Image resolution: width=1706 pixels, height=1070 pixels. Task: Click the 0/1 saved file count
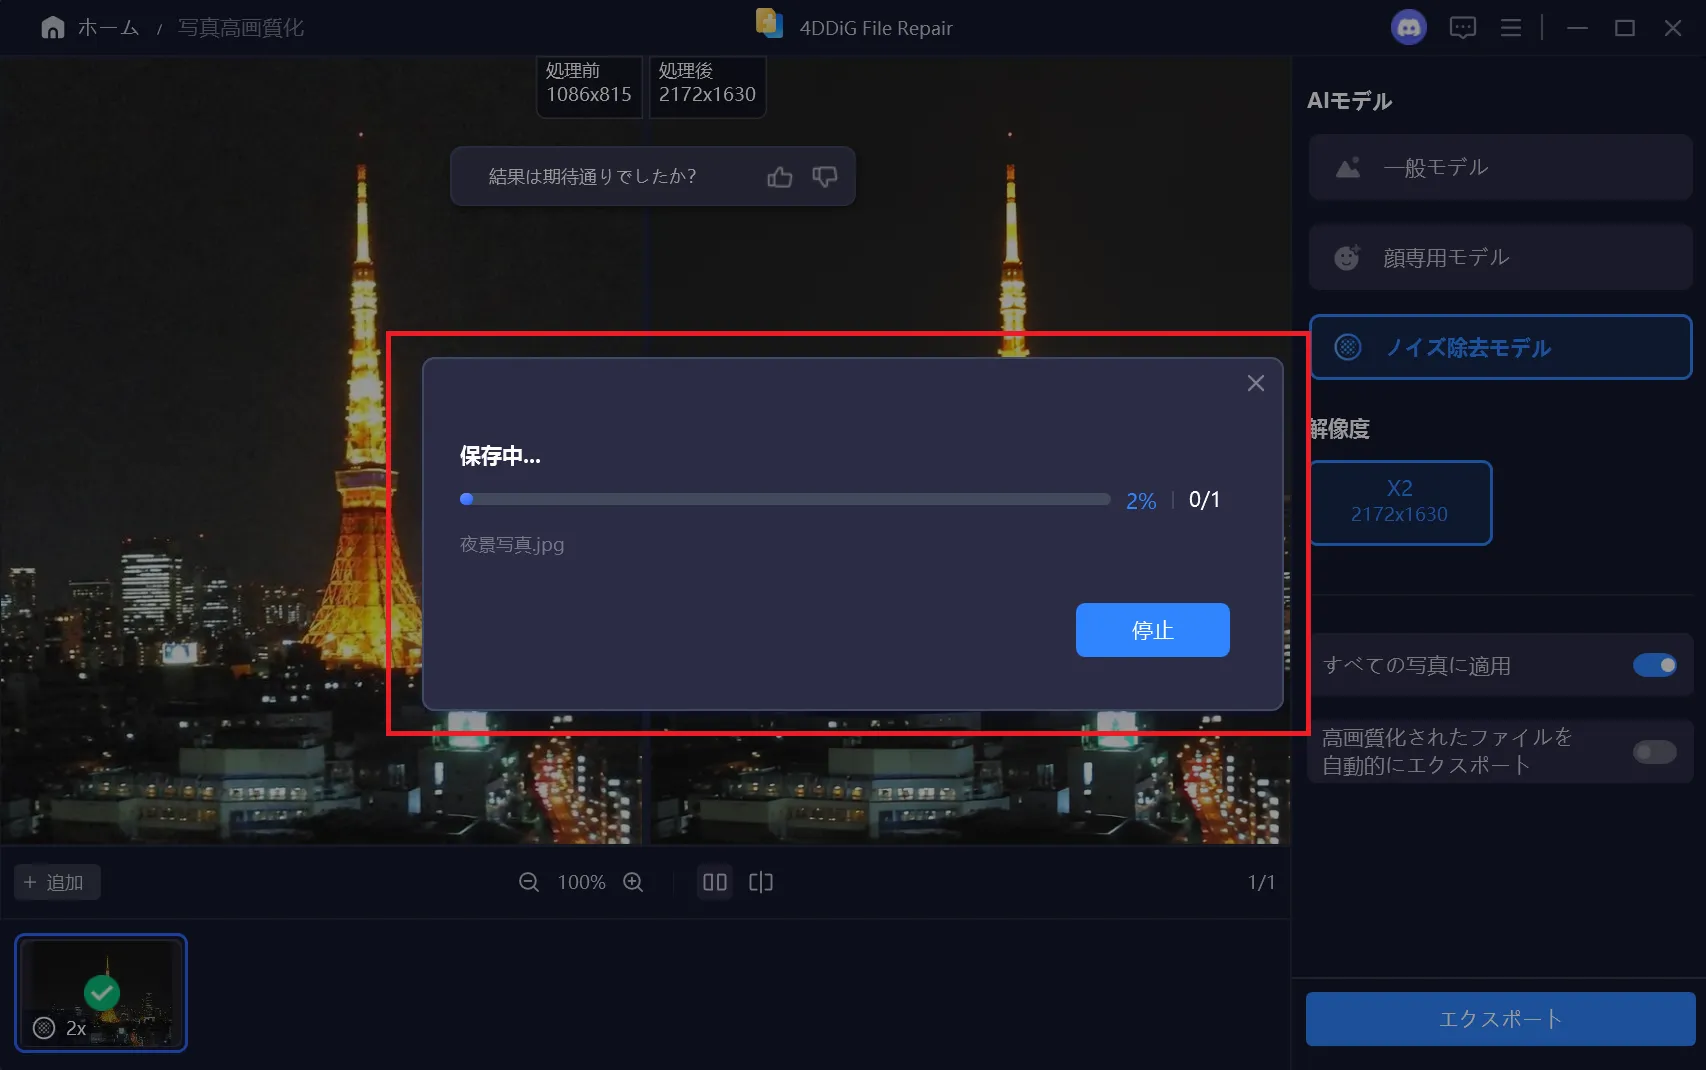[1204, 500]
